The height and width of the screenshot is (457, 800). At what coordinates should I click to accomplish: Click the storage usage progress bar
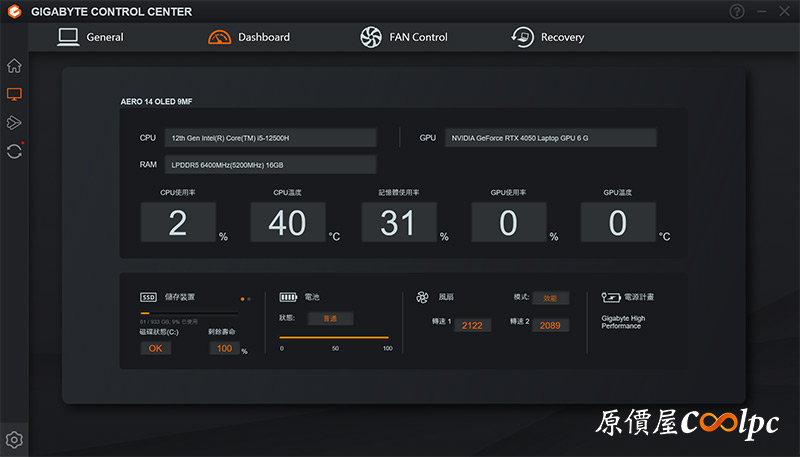point(189,313)
